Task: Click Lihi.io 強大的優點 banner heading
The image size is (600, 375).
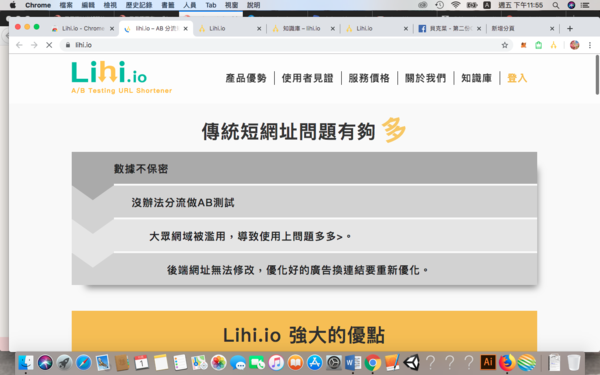Action: pos(304,335)
